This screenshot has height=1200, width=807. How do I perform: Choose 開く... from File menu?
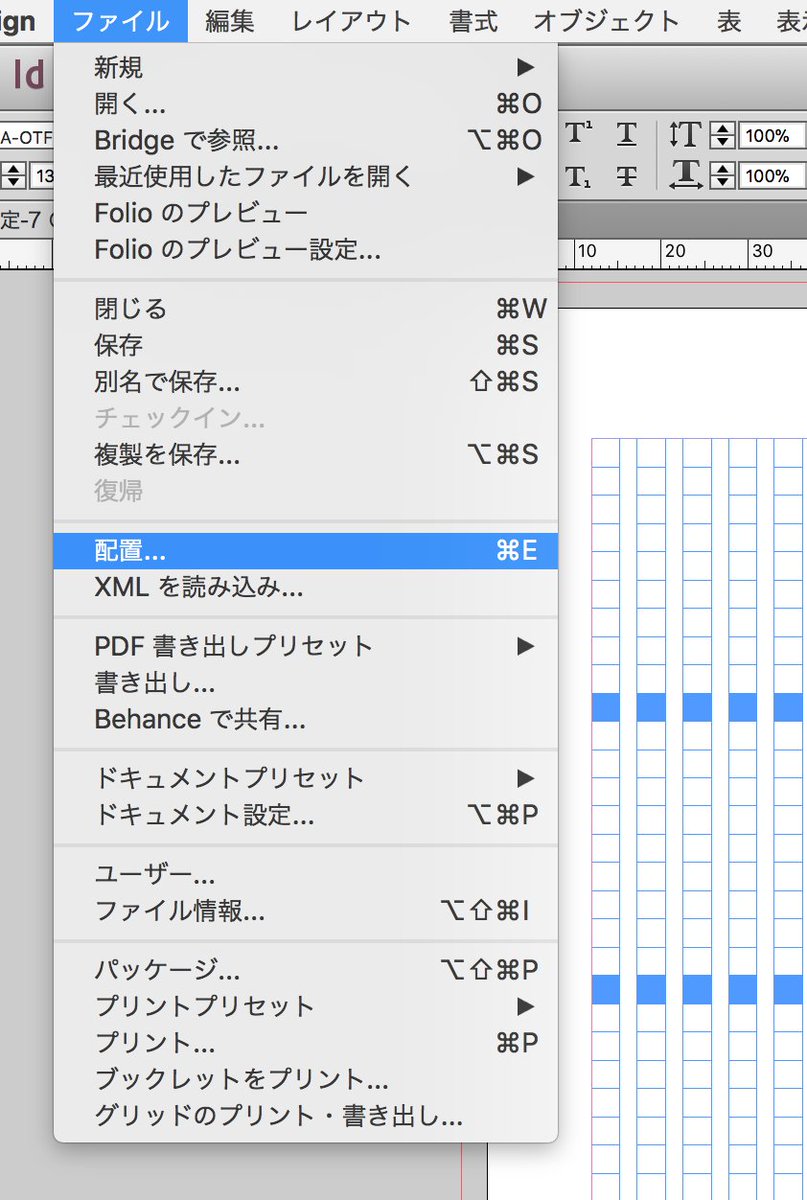coord(306,104)
